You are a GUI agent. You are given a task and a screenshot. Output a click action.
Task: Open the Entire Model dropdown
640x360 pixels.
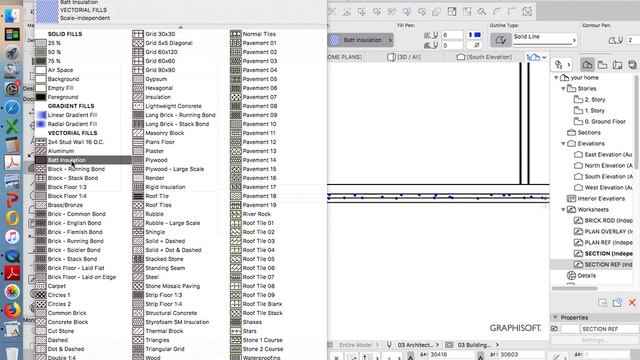tap(358, 345)
